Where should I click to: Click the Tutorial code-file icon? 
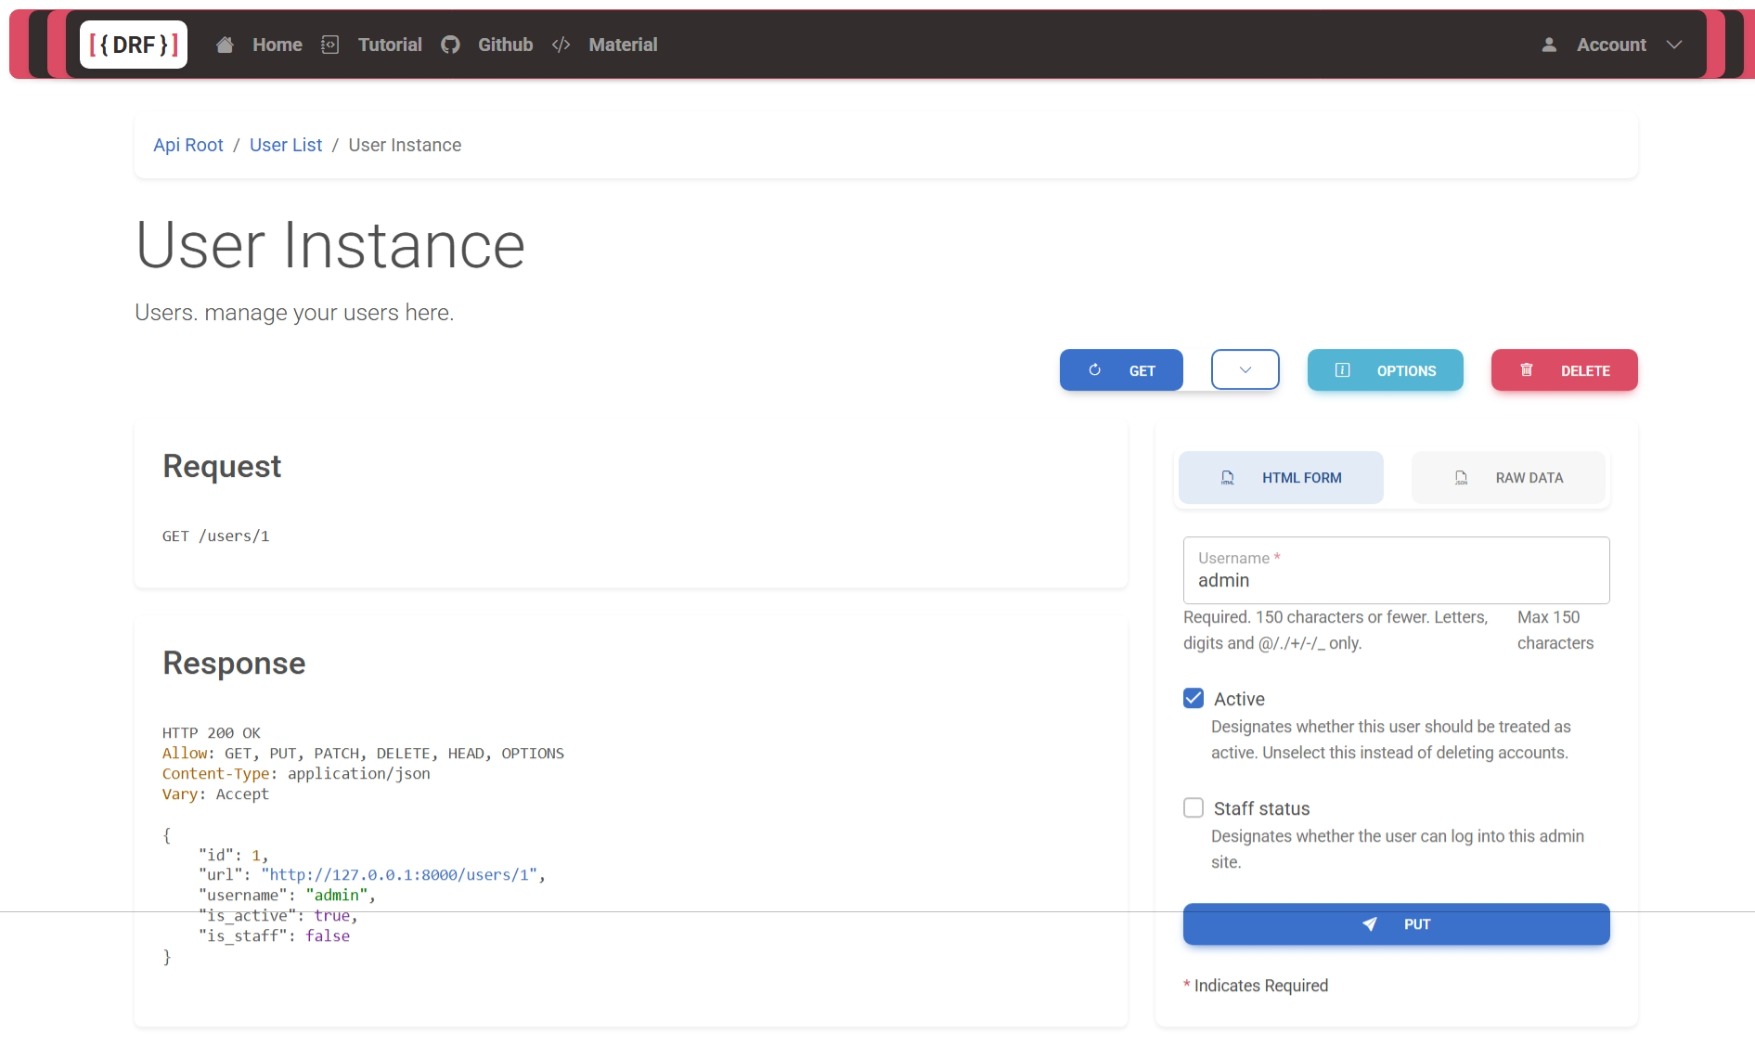(330, 45)
